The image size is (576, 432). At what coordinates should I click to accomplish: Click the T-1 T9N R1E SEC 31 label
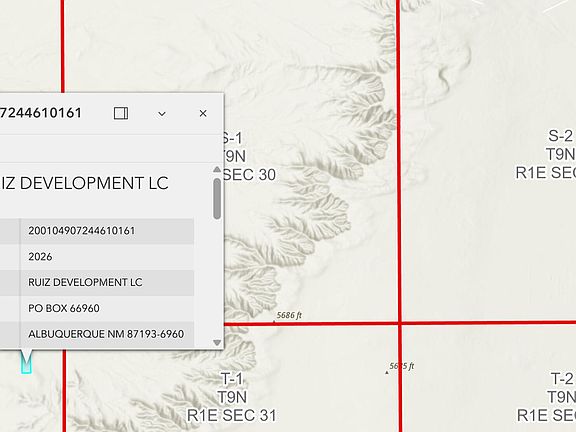pyautogui.click(x=231, y=397)
